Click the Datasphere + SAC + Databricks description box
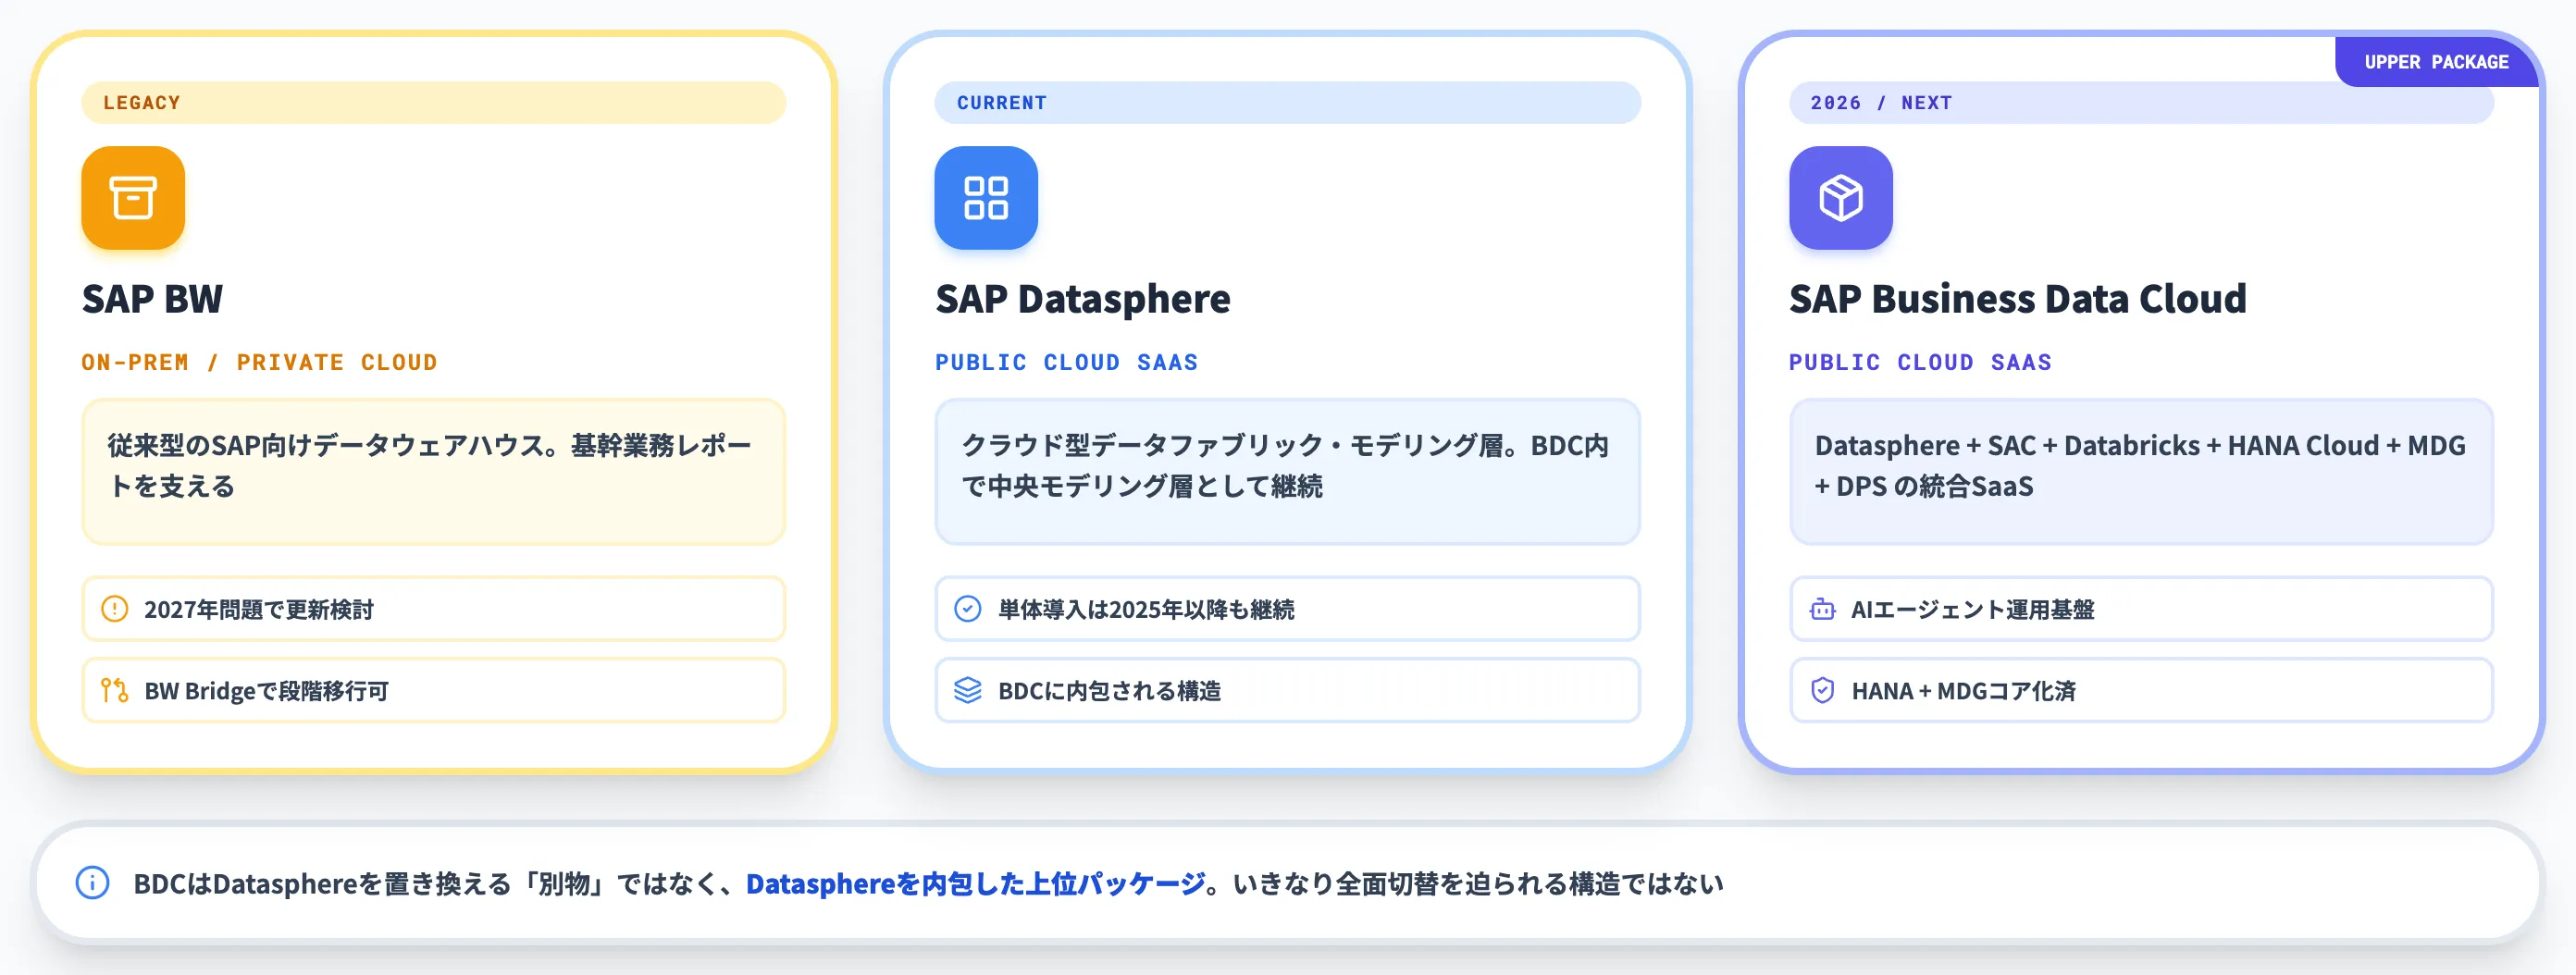Screen dimensions: 2576x975 coord(2141,472)
